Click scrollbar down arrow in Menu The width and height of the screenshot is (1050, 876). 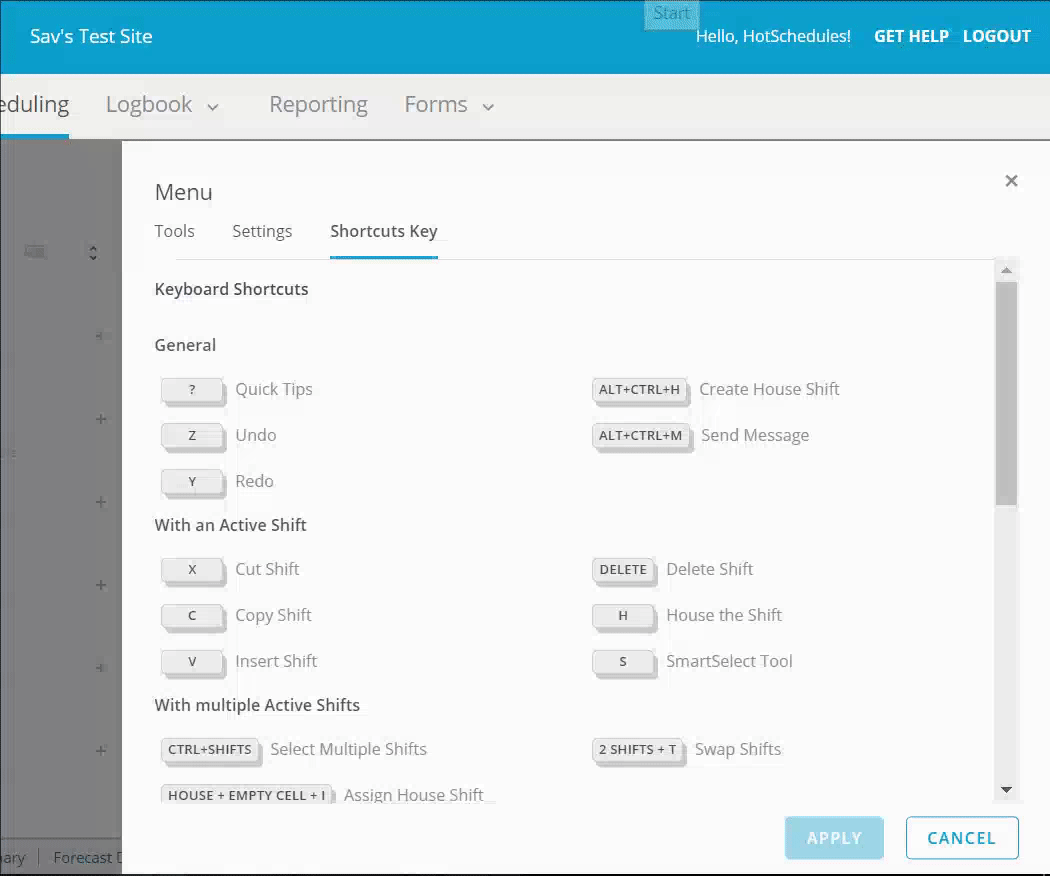click(x=1006, y=790)
